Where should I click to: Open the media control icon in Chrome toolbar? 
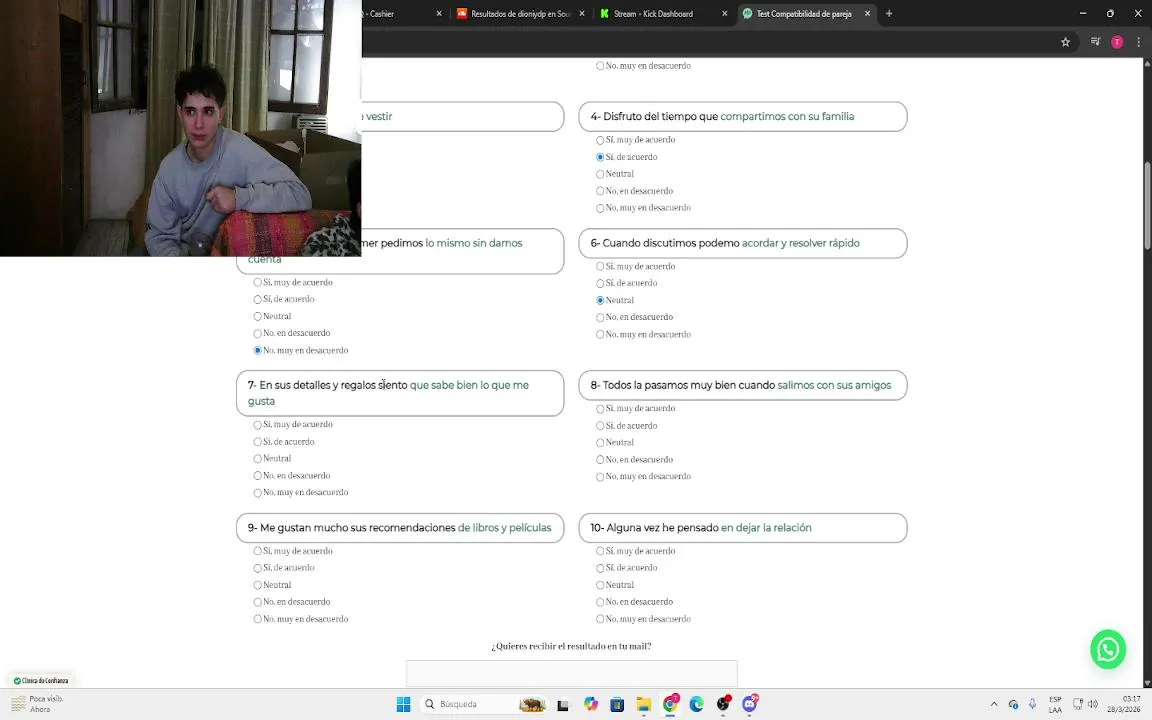click(1095, 42)
